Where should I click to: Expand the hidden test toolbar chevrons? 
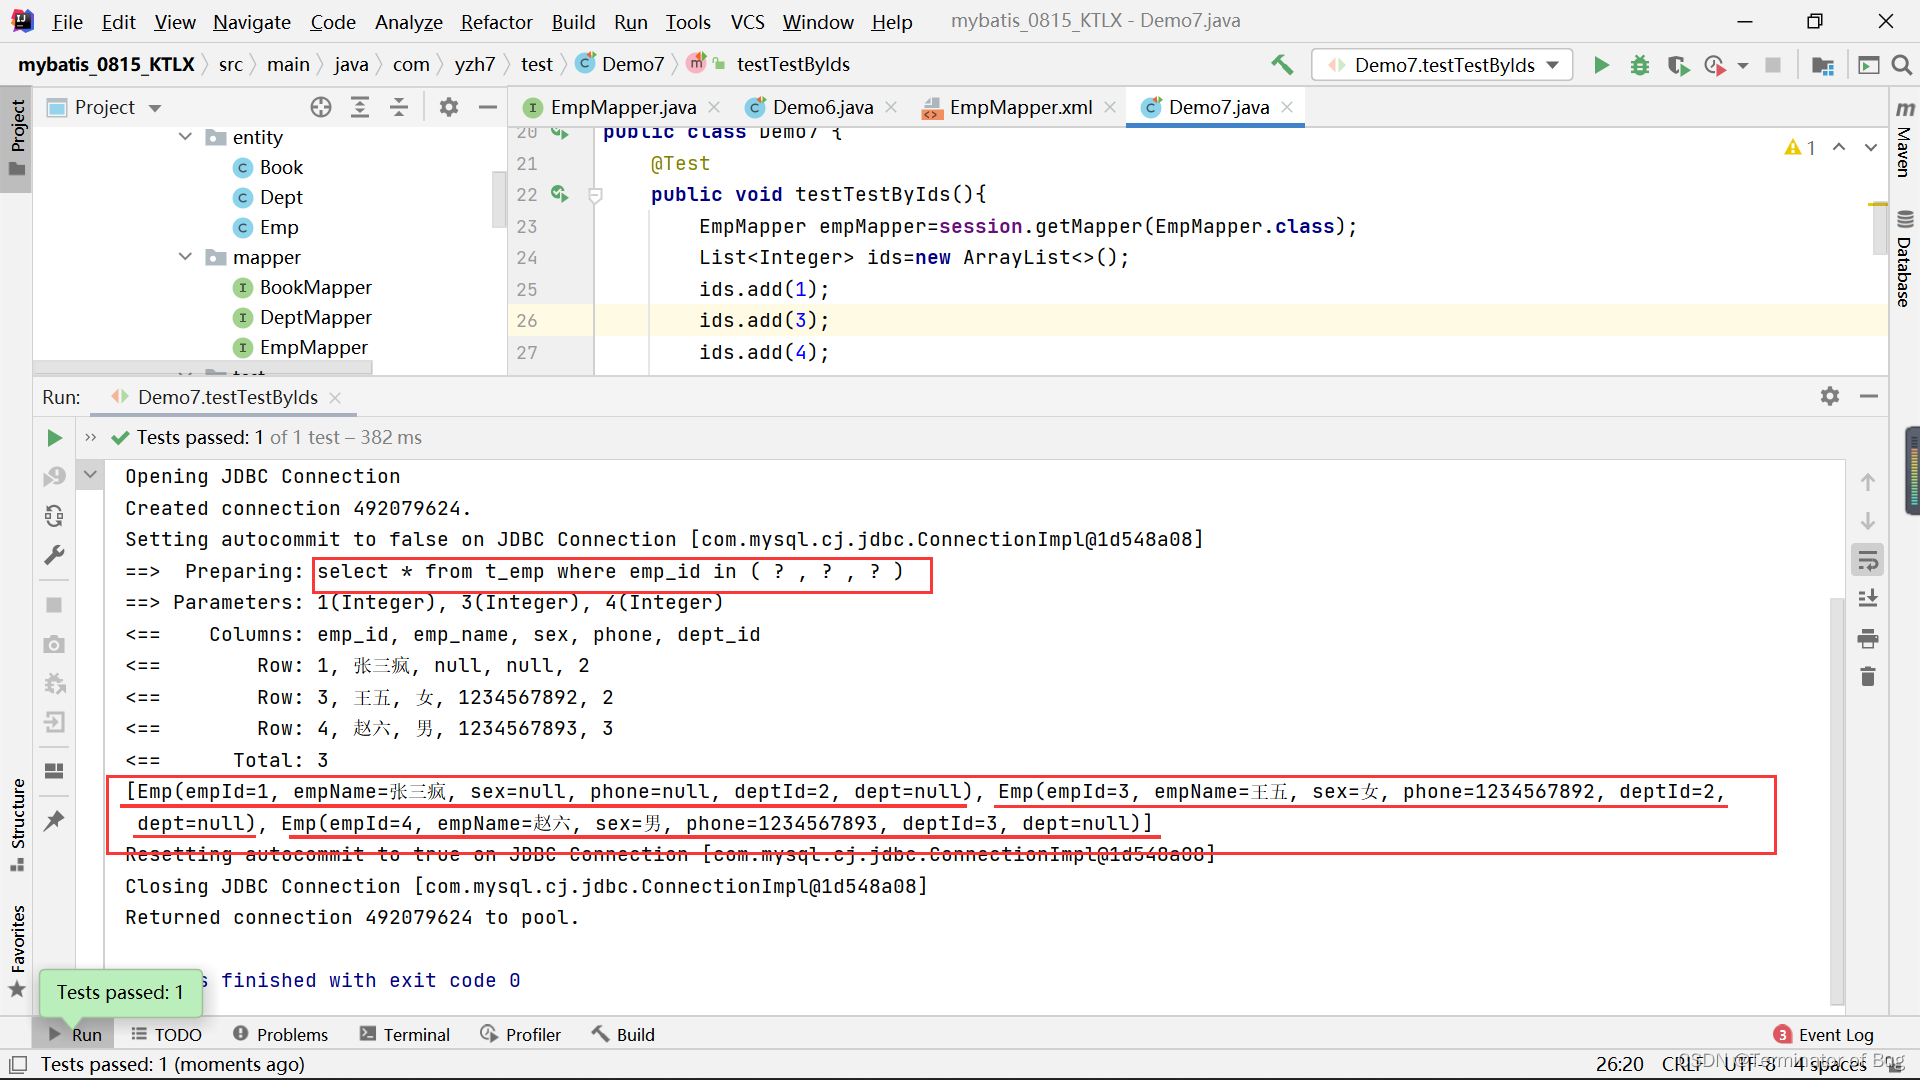(91, 437)
